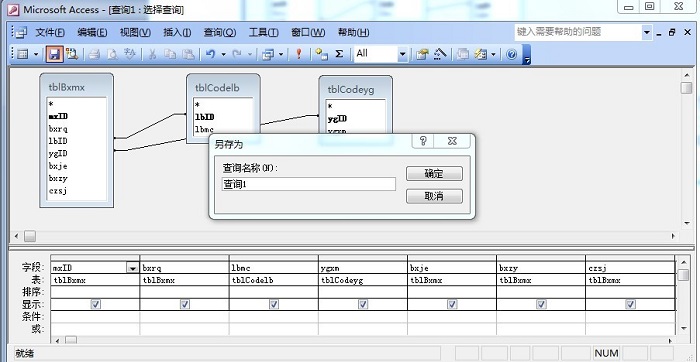
Task: Toggle the Totals sigma icon
Action: [x=339, y=54]
